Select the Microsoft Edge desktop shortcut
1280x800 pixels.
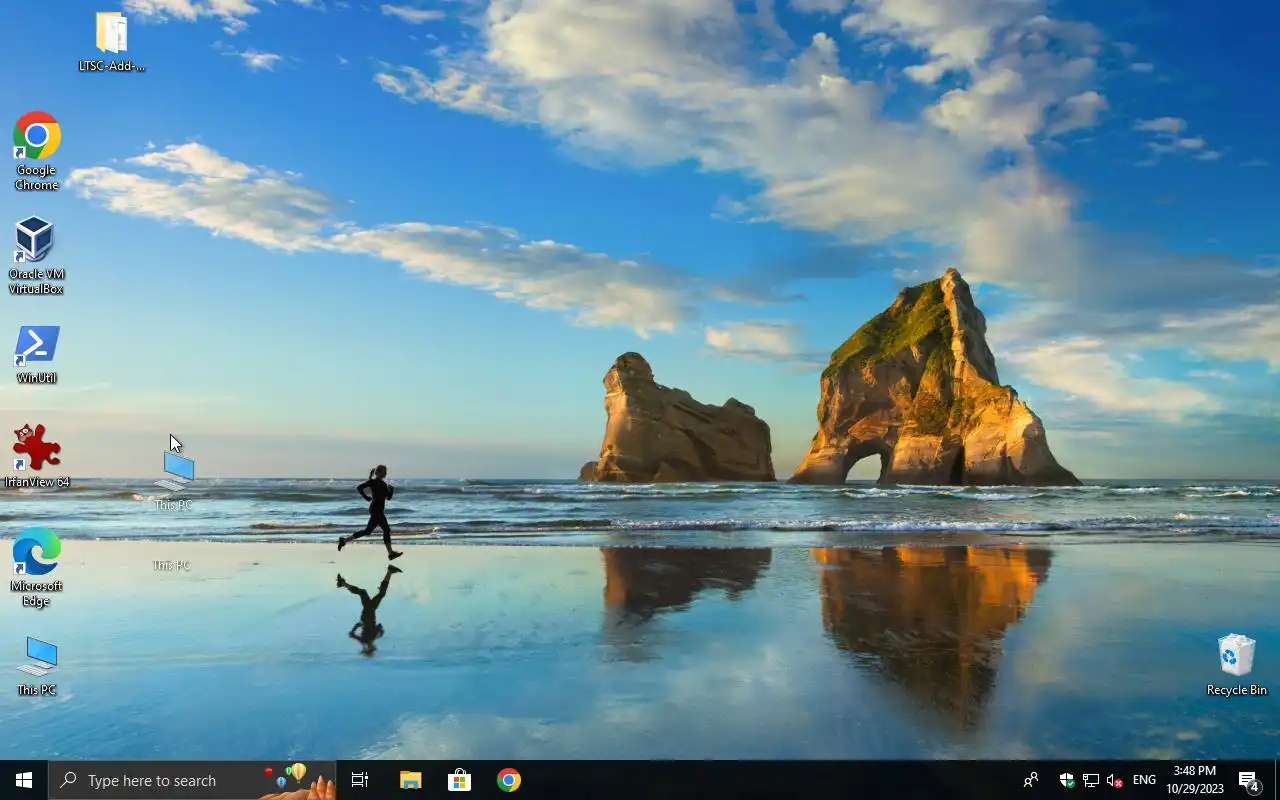(x=37, y=567)
